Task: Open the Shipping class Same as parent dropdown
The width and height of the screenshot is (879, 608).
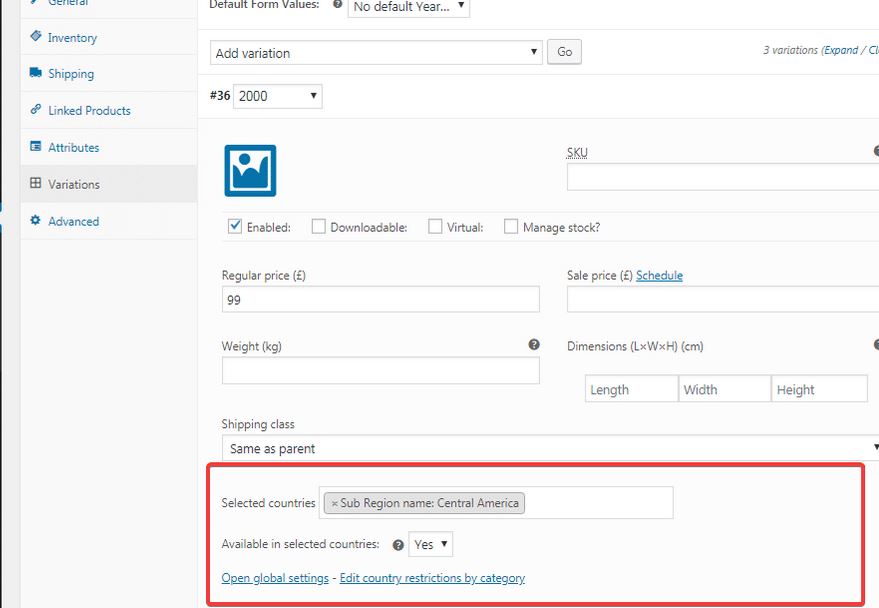Action: [550, 448]
